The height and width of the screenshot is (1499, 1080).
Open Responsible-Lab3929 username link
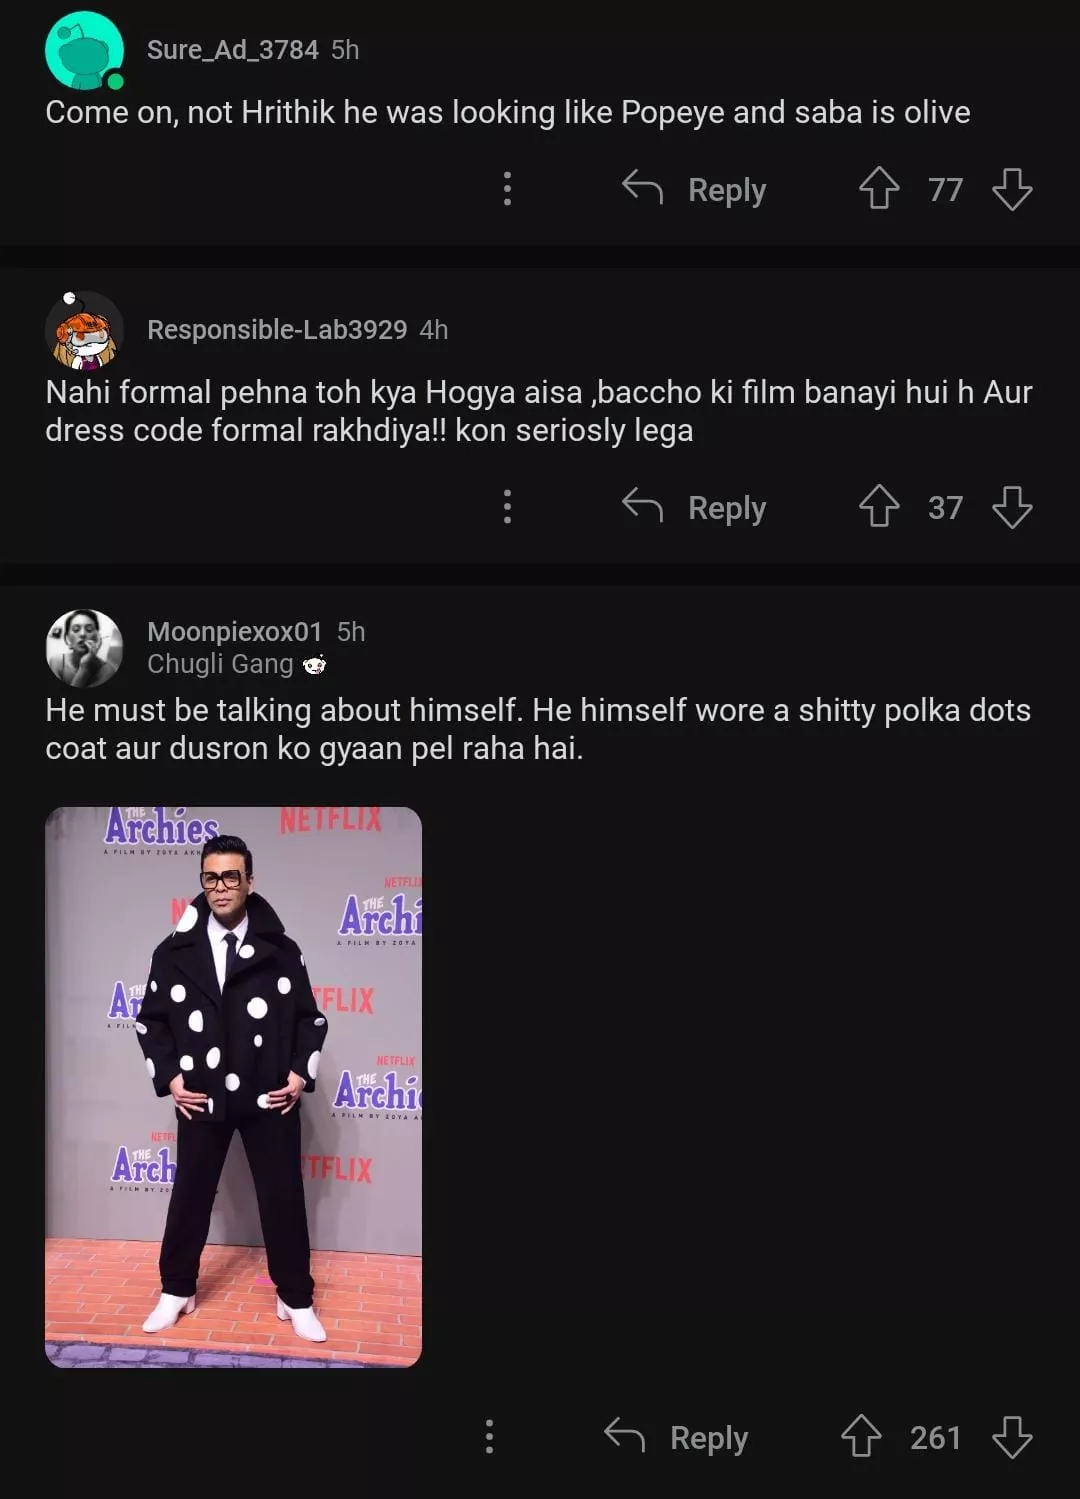(x=277, y=330)
